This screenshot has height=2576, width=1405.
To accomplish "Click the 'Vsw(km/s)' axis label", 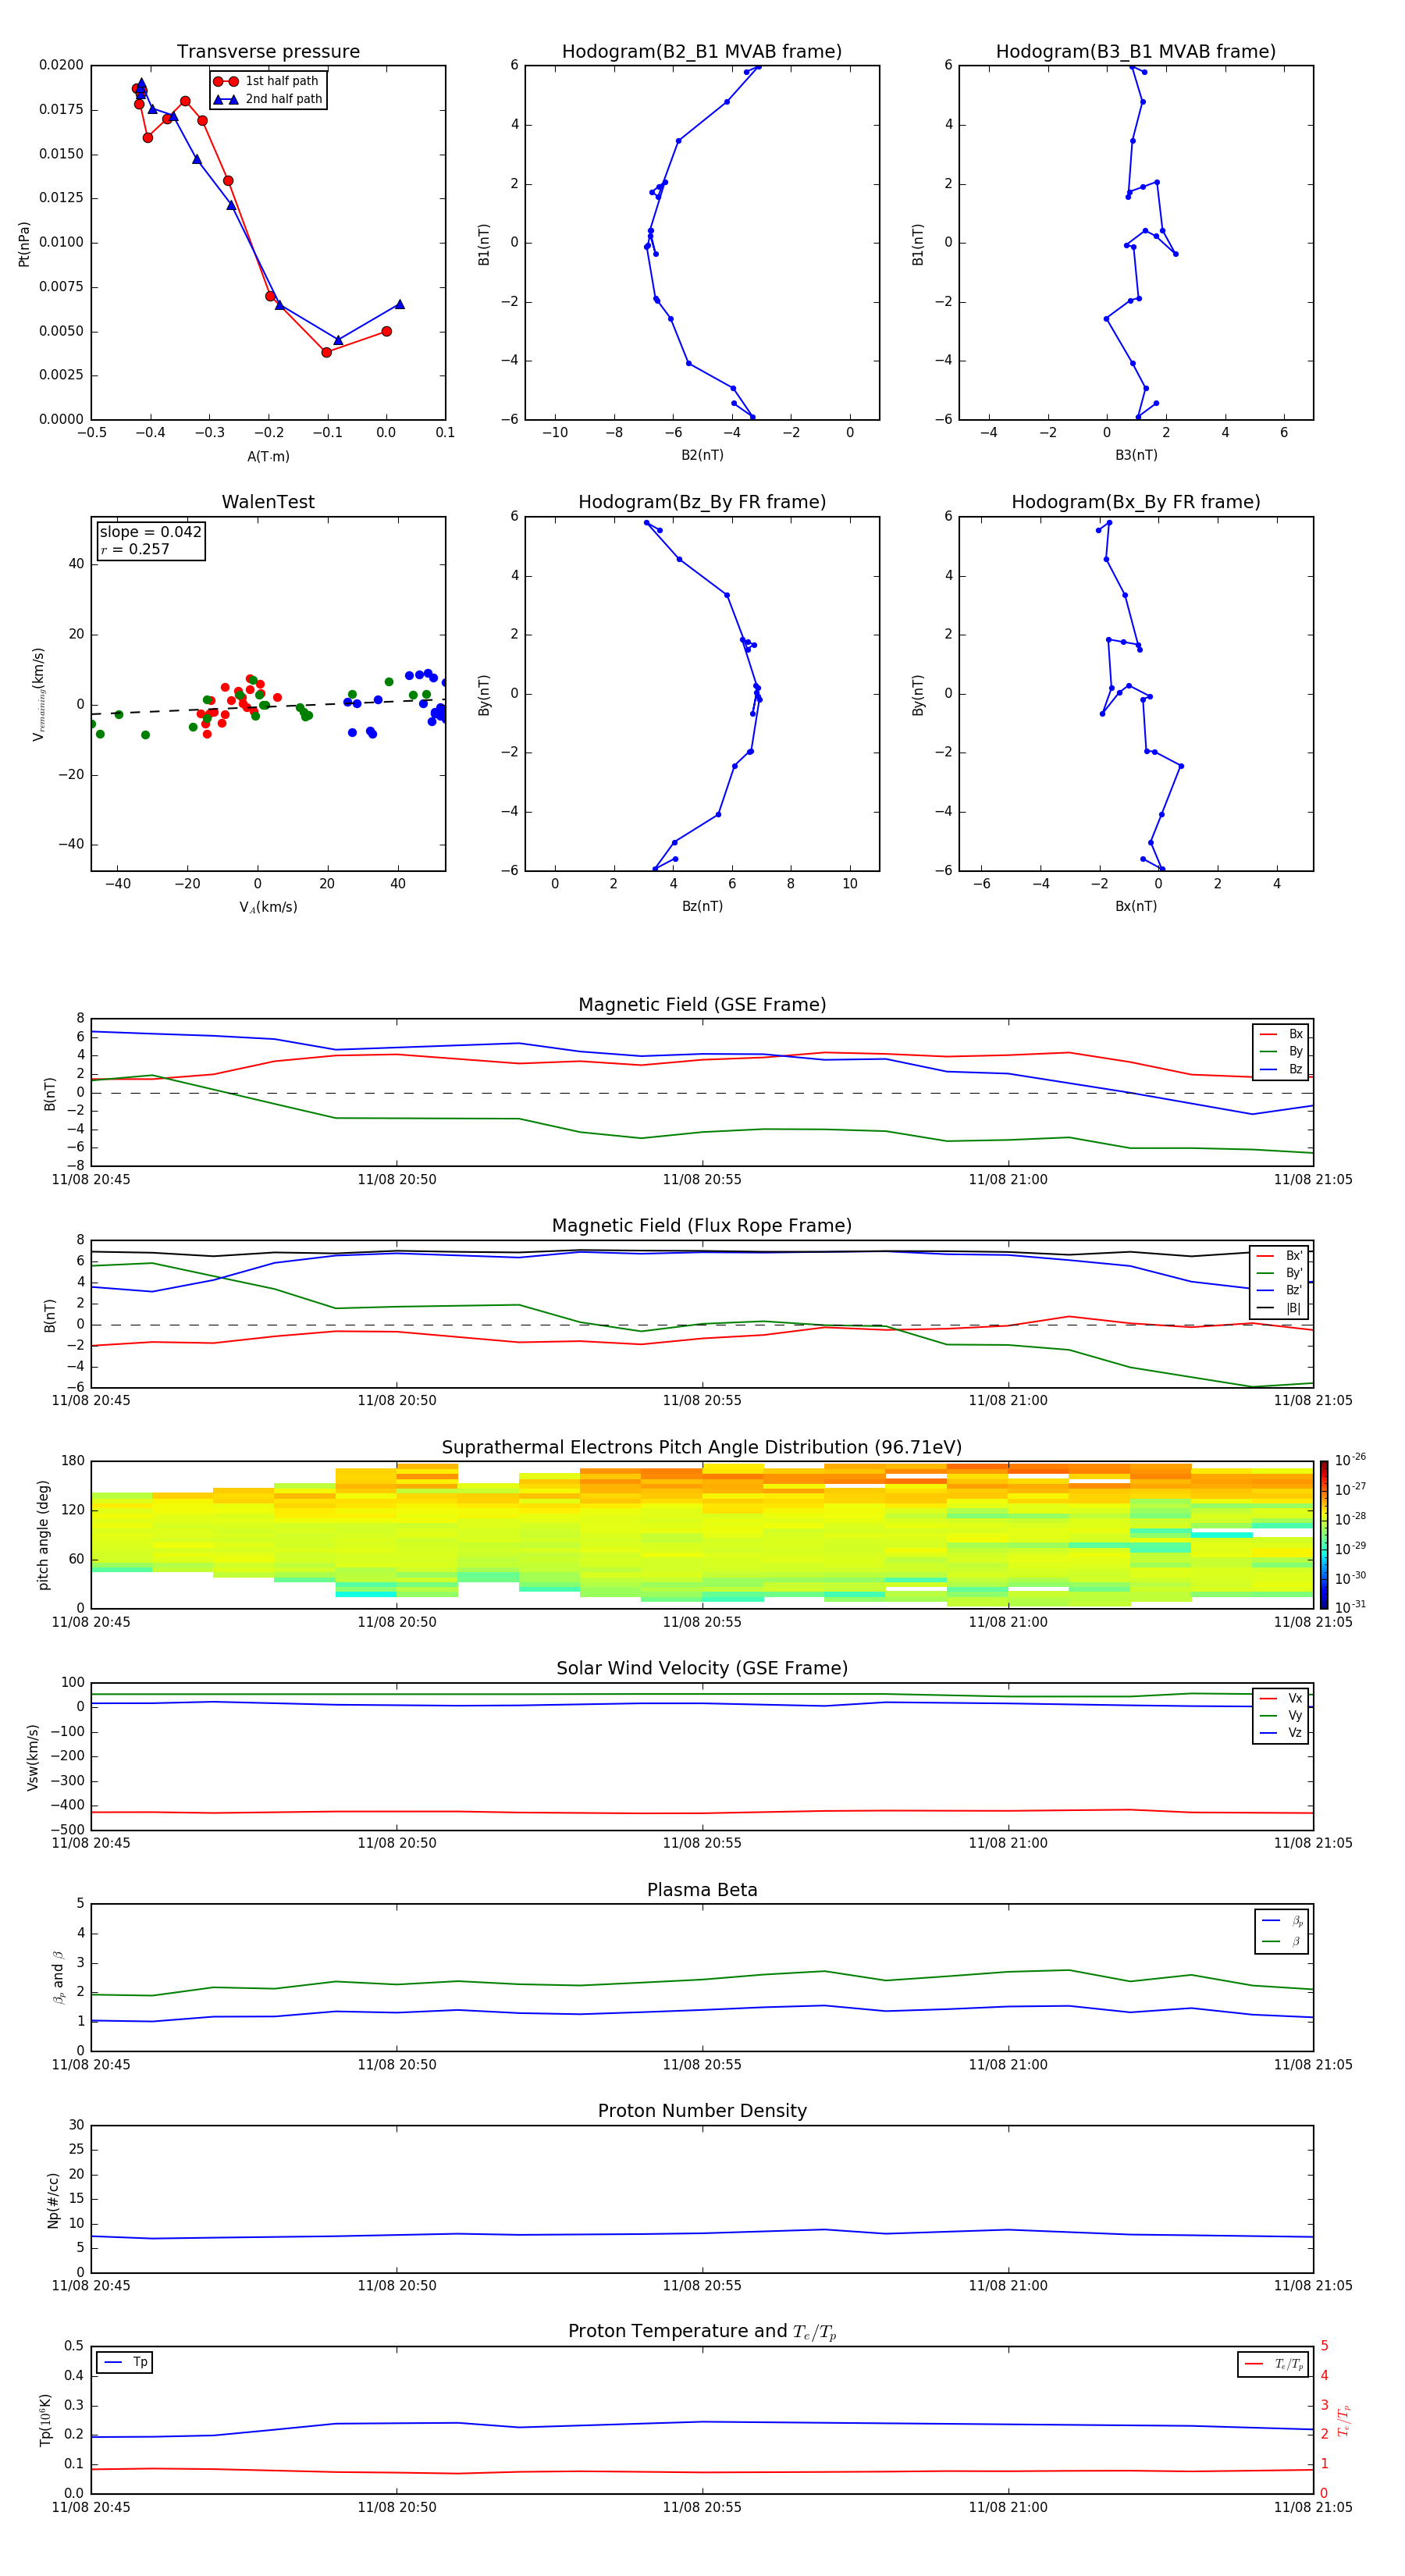I will click(33, 1757).
